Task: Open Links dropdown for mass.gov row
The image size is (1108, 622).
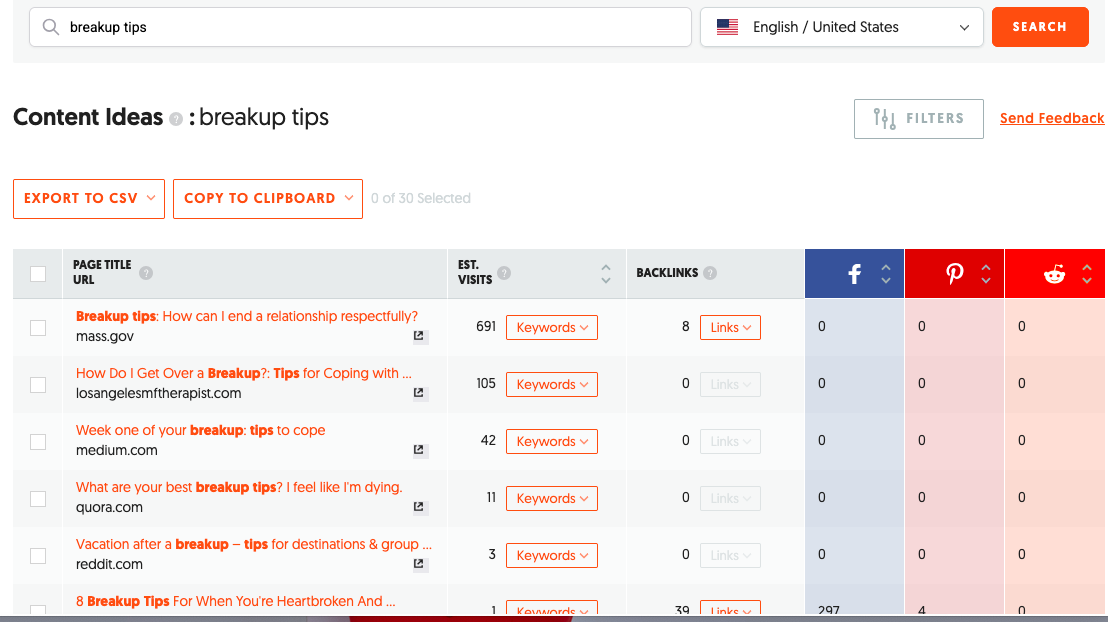Action: point(731,327)
